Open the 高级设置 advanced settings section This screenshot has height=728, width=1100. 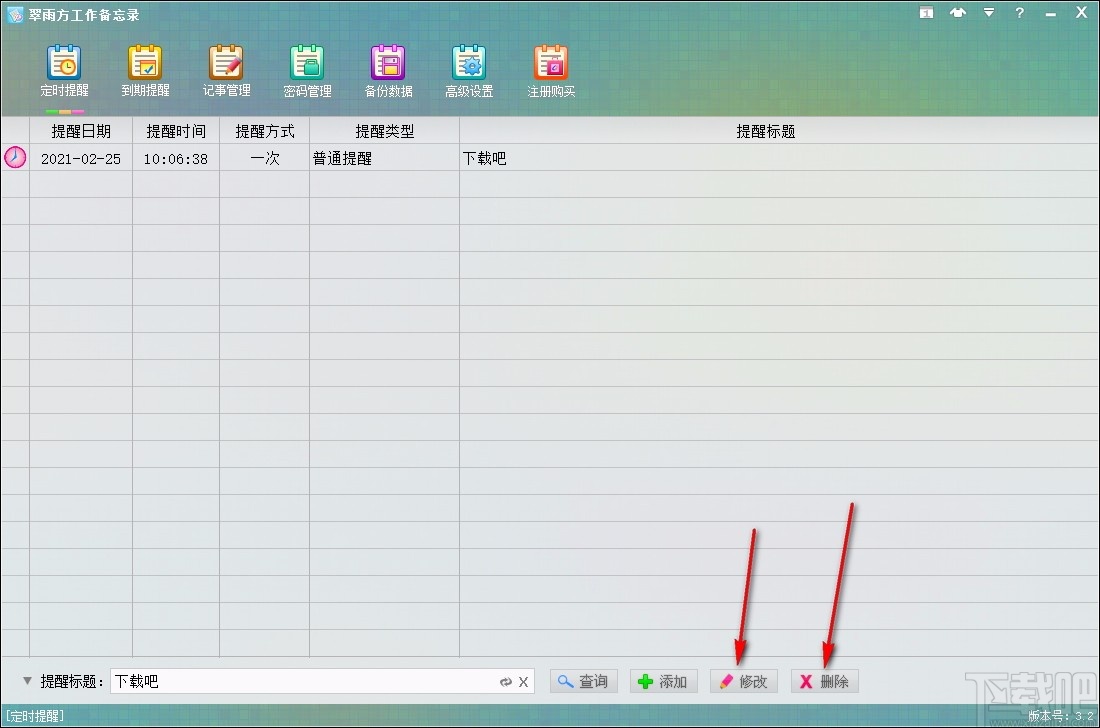[x=469, y=71]
